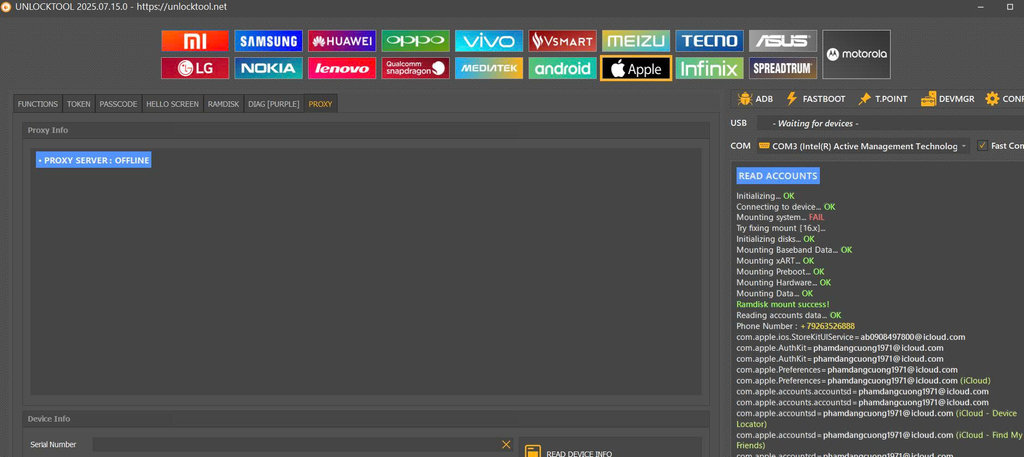This screenshot has height=457, width=1024.
Task: Click the 'Mounting xART... OK' log line
Action: coord(775,261)
